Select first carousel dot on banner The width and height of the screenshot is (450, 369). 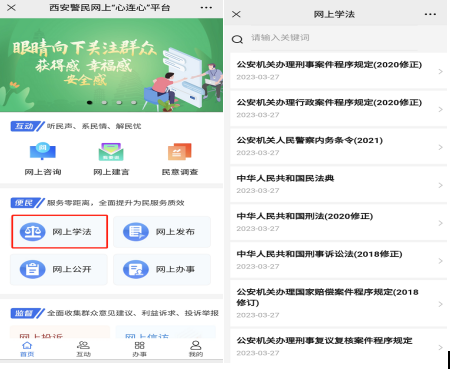pos(89,102)
